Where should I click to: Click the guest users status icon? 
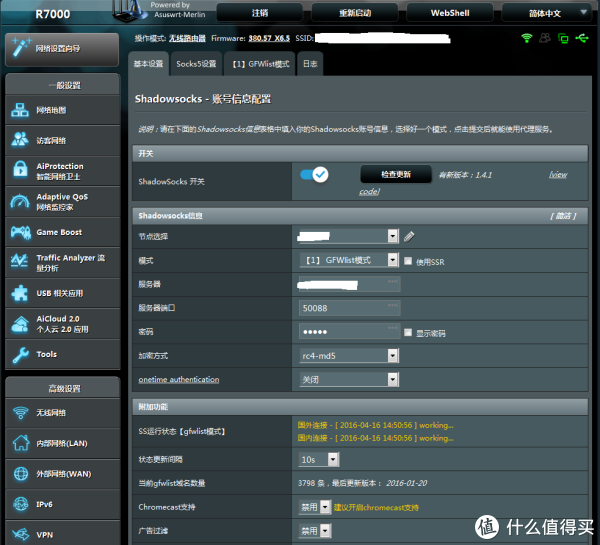pyautogui.click(x=545, y=38)
